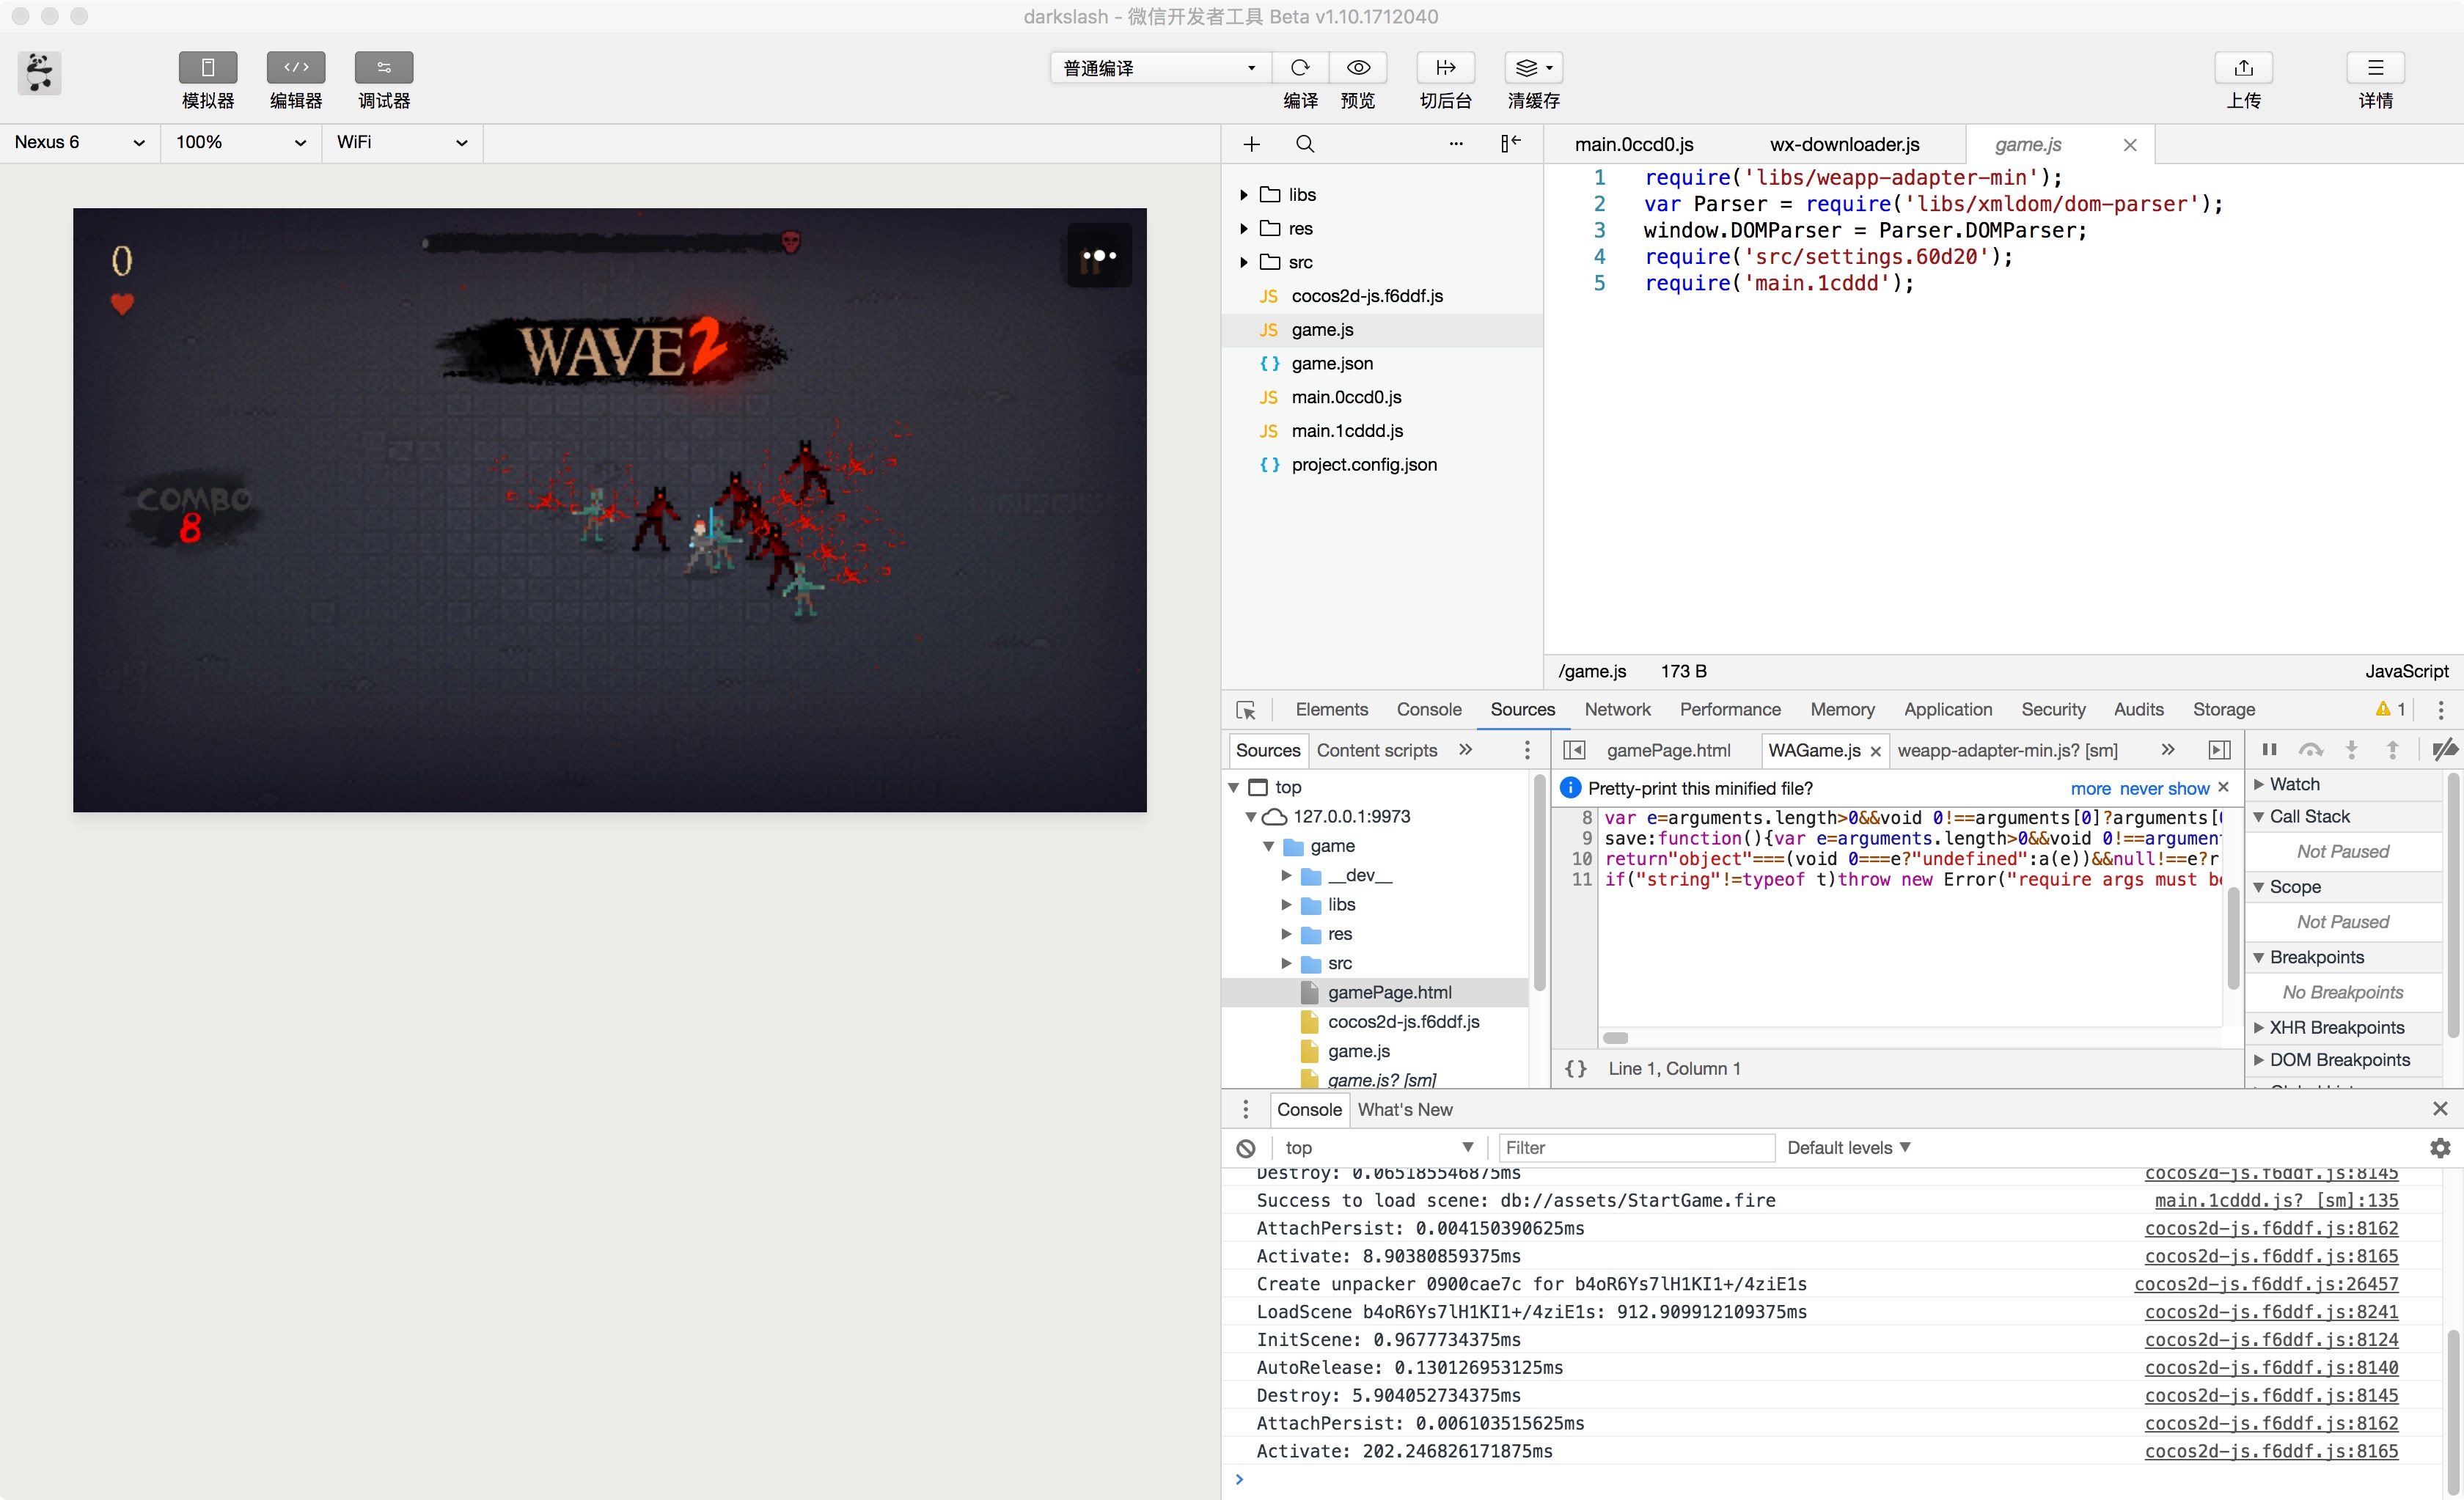Close the game.js editor tab
2464x1500 pixels.
click(2130, 145)
